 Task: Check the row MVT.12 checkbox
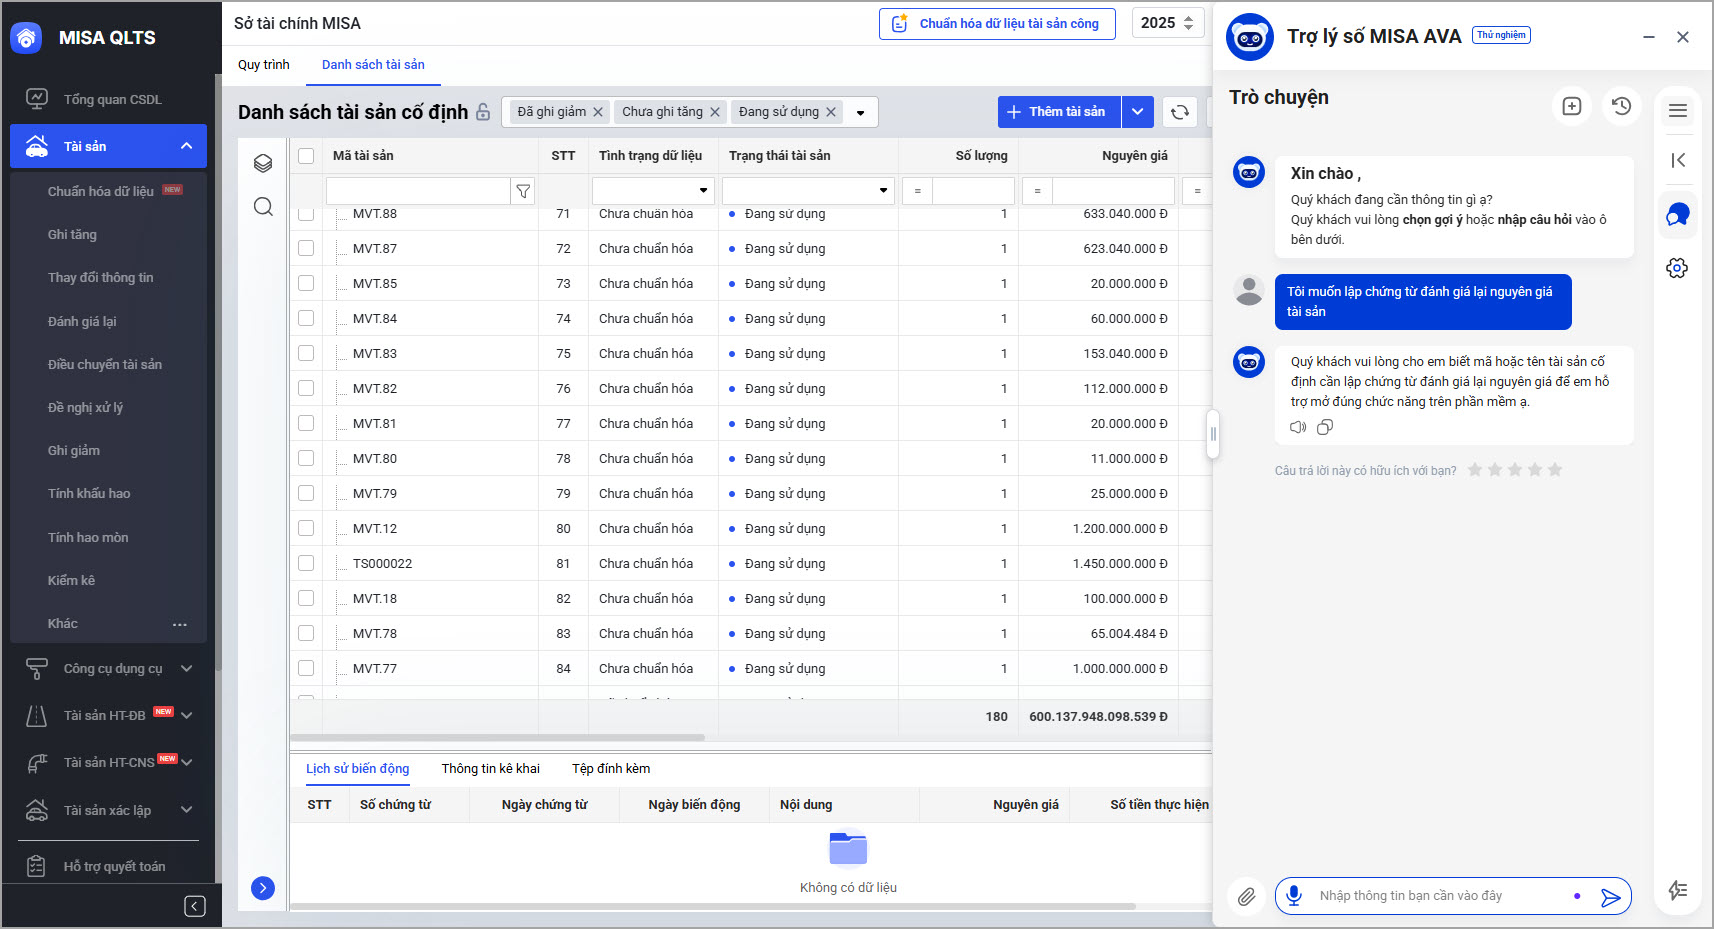pyautogui.click(x=306, y=528)
